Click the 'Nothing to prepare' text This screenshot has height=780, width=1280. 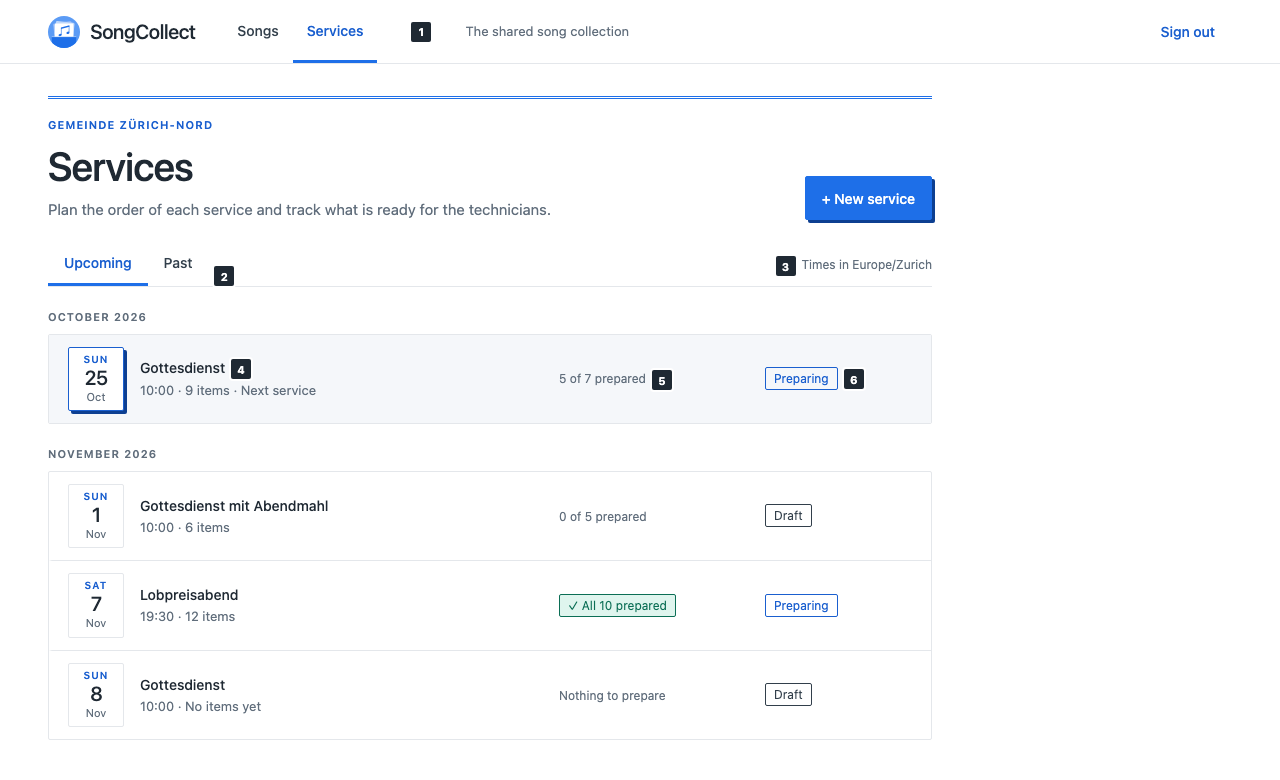coord(612,696)
